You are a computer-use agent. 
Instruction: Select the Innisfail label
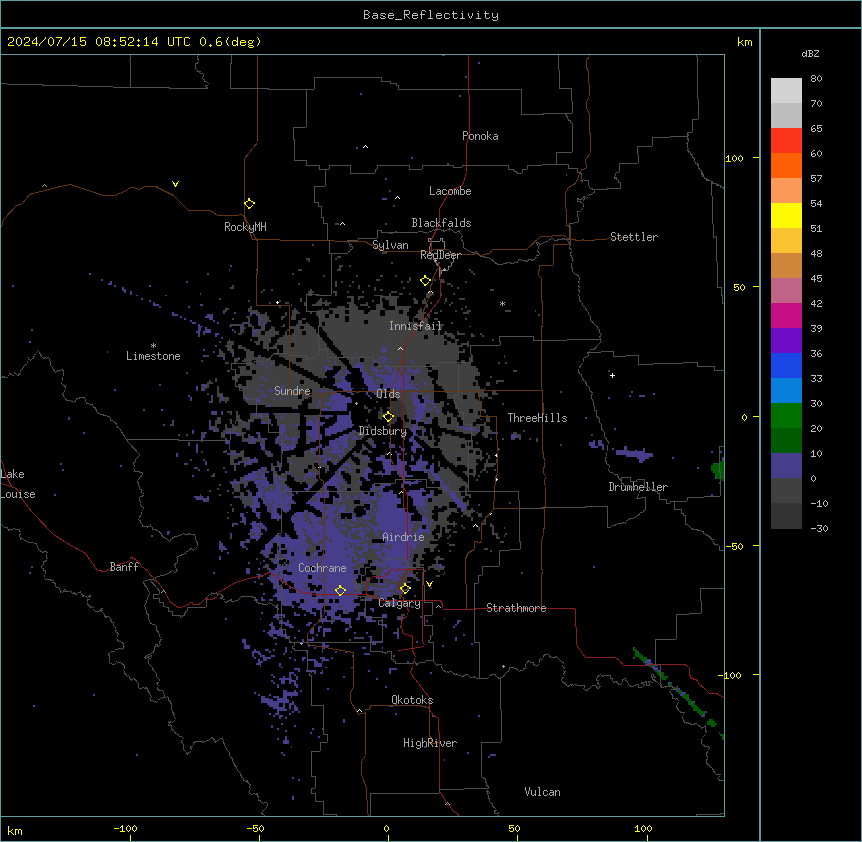tap(415, 326)
